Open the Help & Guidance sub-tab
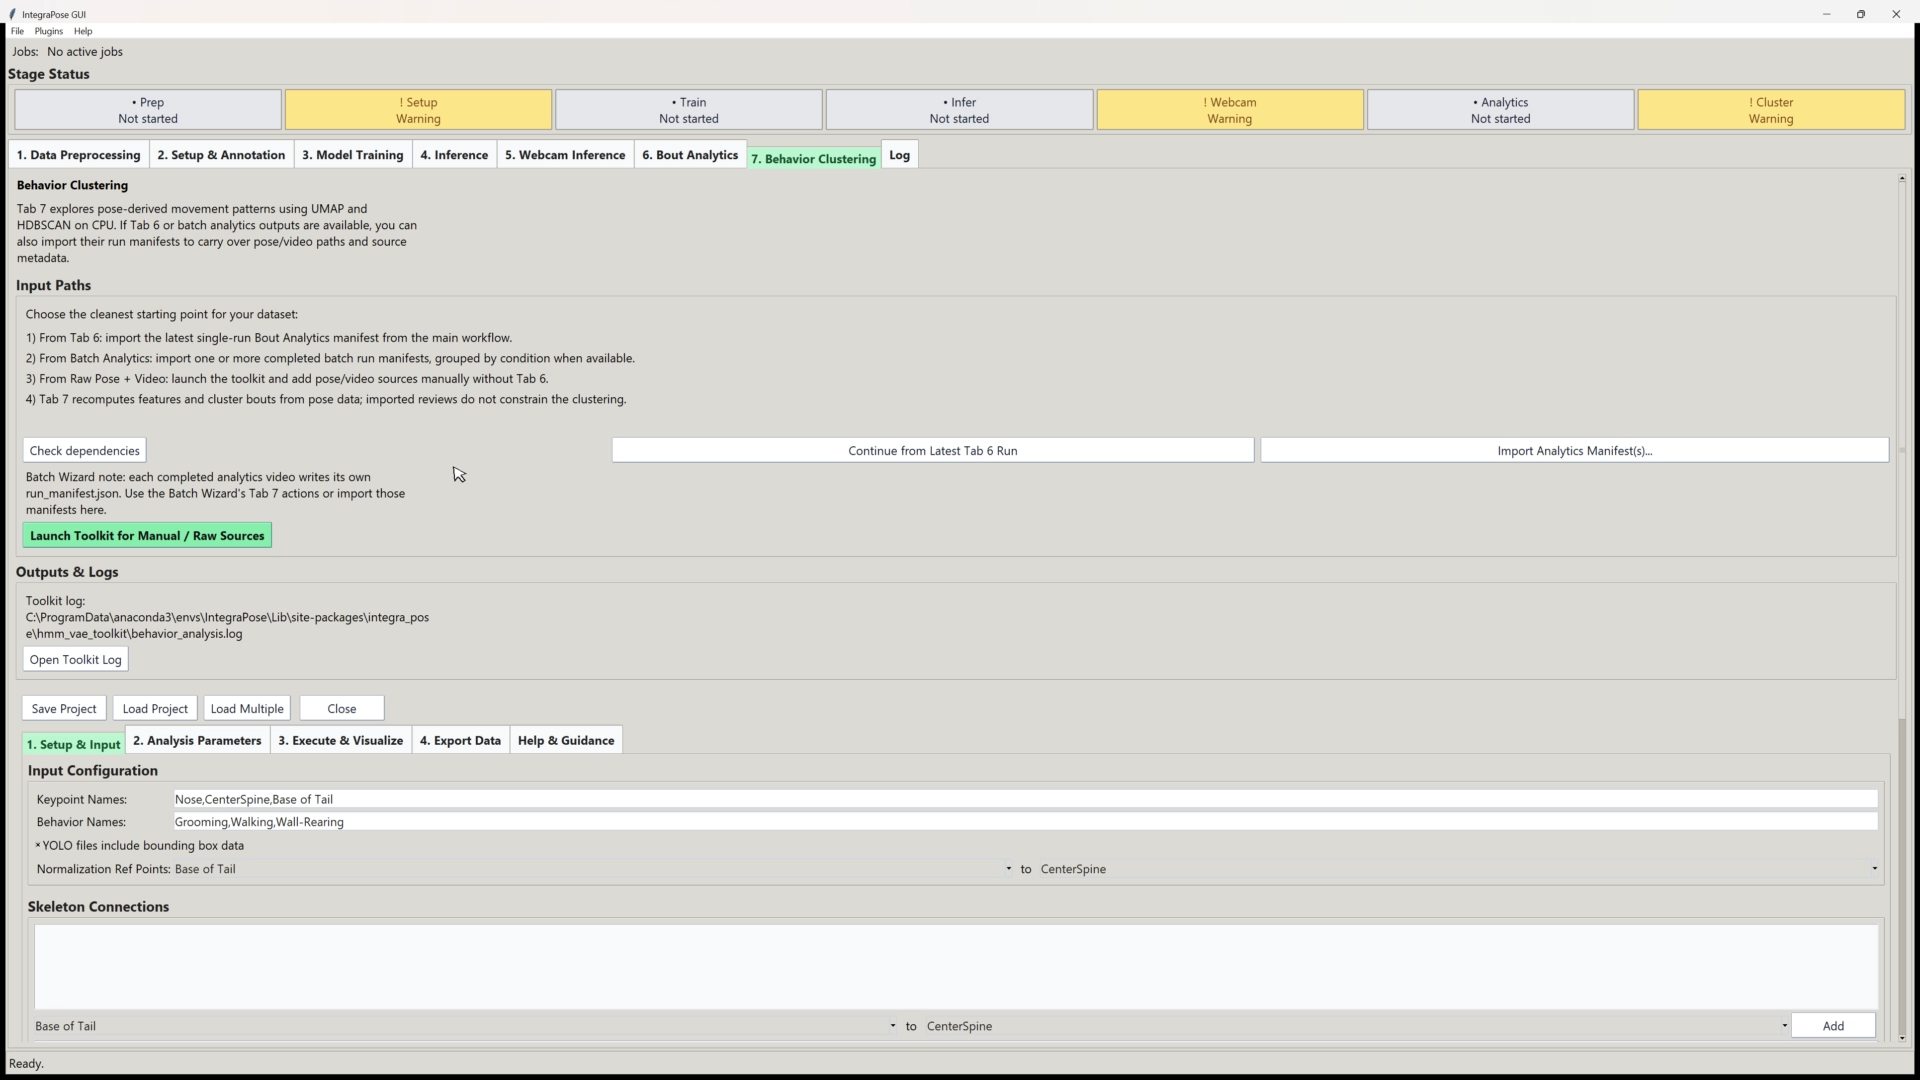This screenshot has width=1920, height=1080. click(566, 741)
